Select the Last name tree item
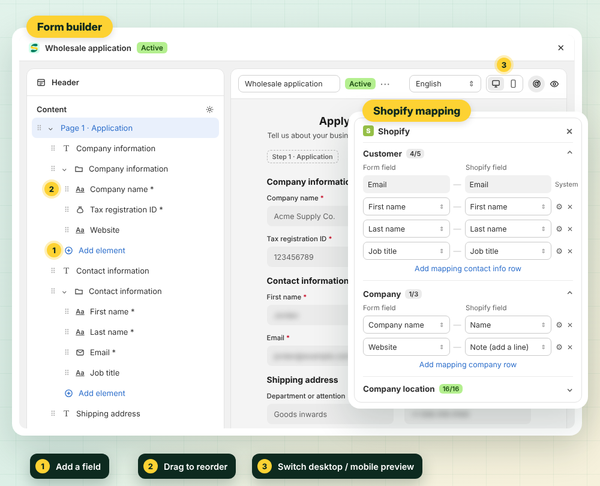The width and height of the screenshot is (600, 486). pyautogui.click(x=111, y=332)
